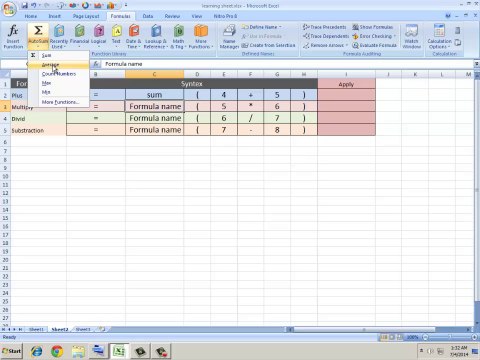The image size is (480, 360).
Task: Switch to the Insert ribbon tab
Action: (x=55, y=16)
